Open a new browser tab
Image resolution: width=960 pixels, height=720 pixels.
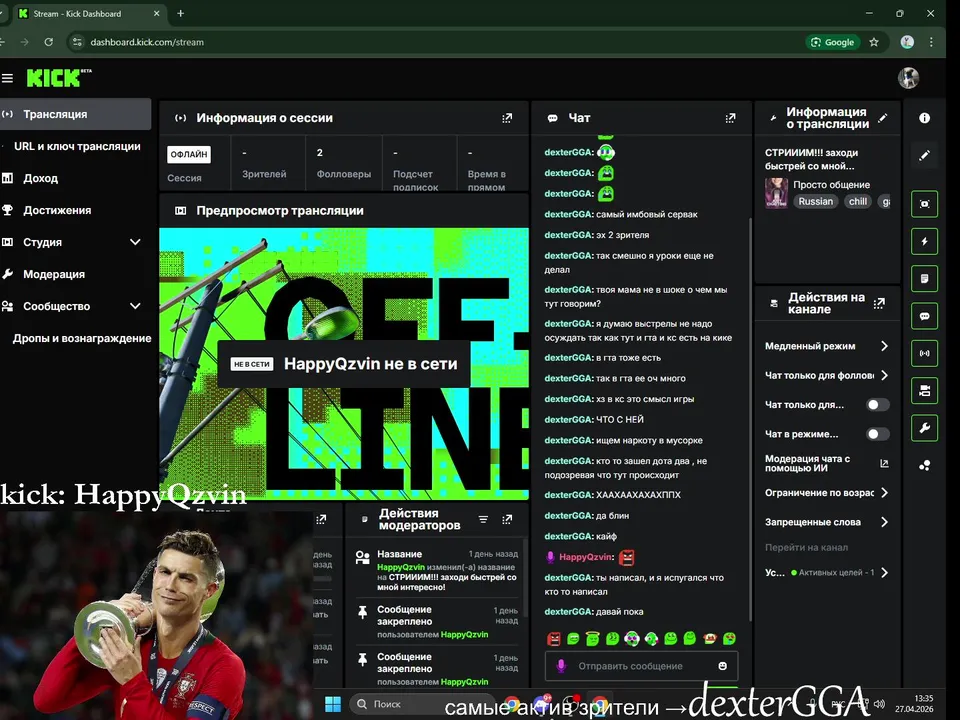click(x=181, y=13)
